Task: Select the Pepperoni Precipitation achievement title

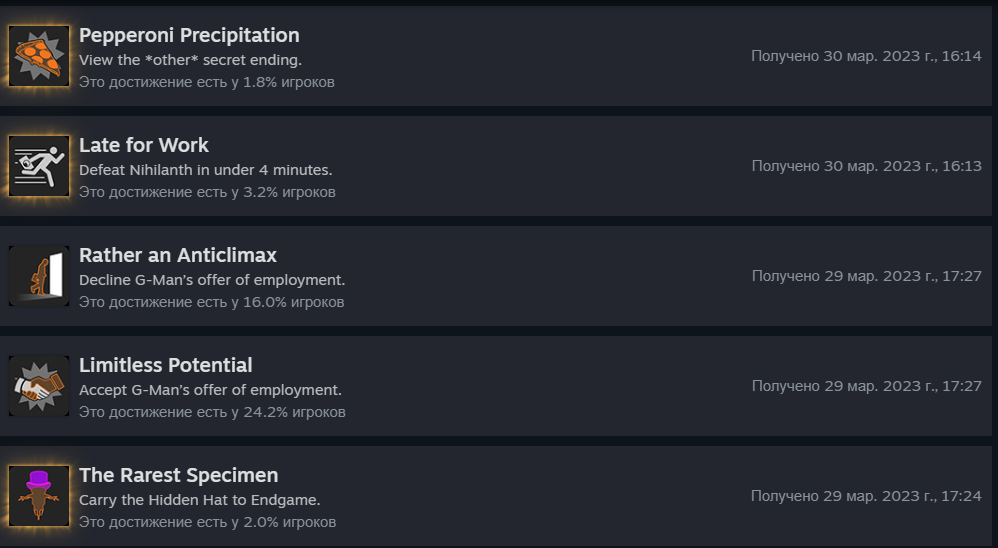Action: (189, 35)
